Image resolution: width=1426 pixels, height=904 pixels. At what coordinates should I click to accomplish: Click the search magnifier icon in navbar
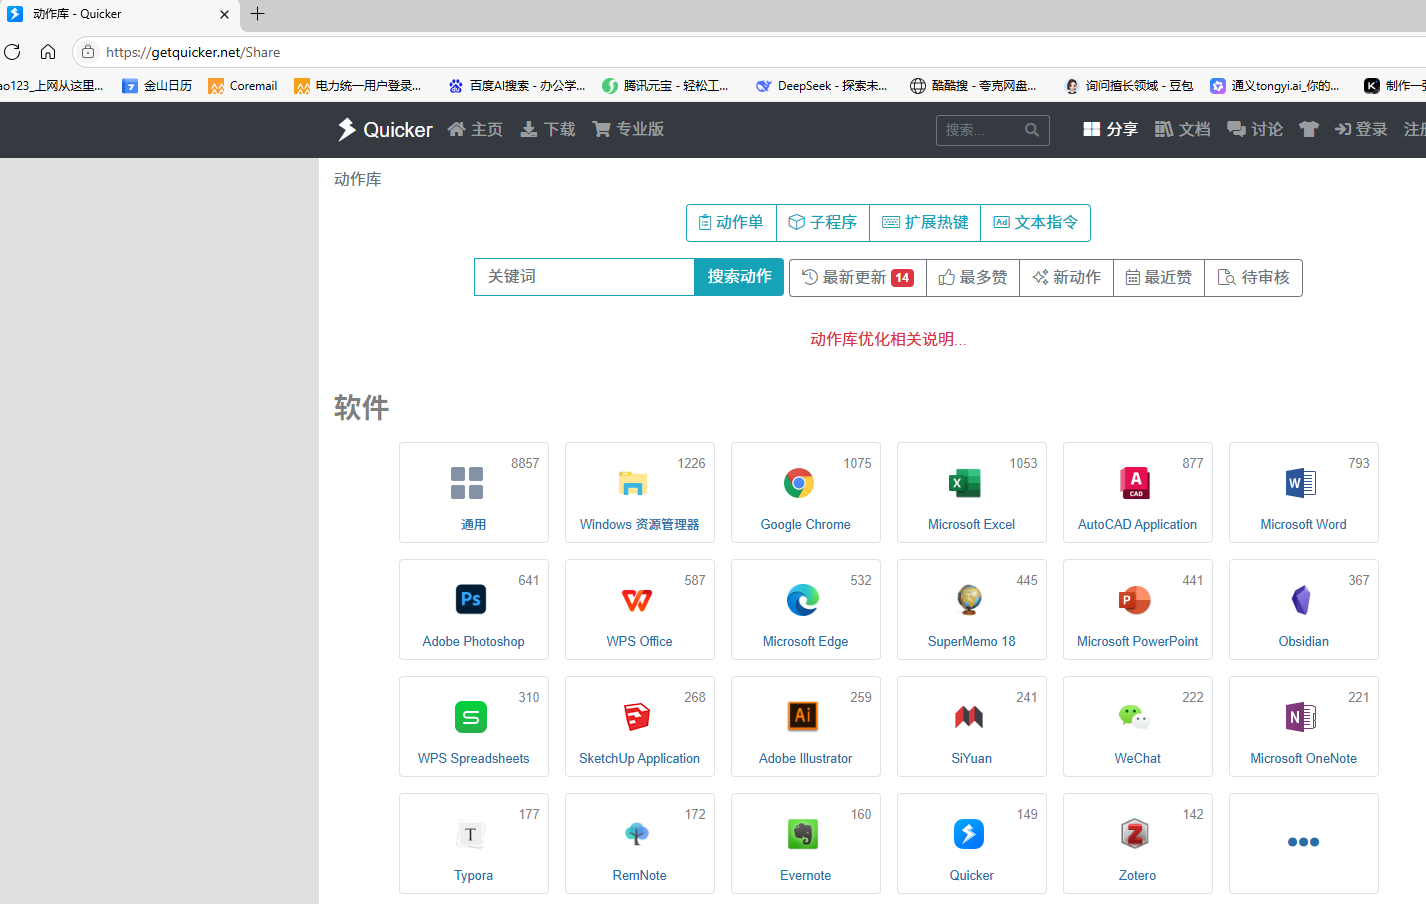[1032, 130]
